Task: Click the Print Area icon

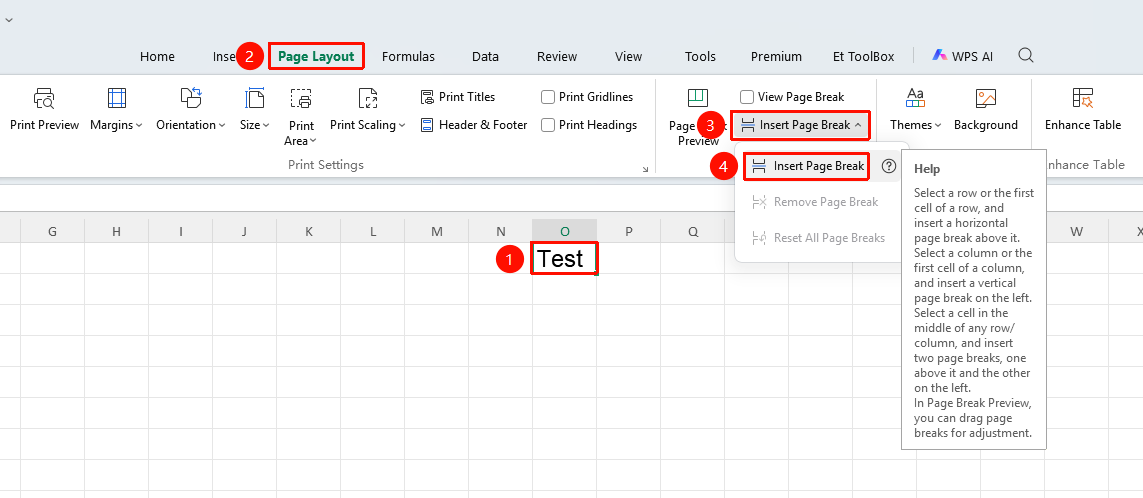Action: pos(301,98)
